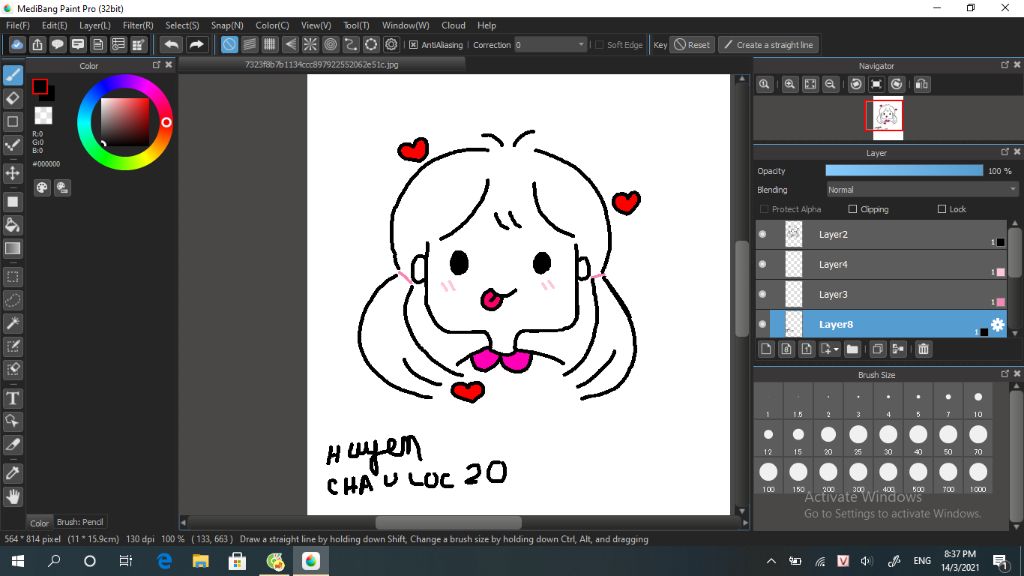The height and width of the screenshot is (576, 1024).
Task: Enable the Clipping checkbox
Action: [852, 209]
